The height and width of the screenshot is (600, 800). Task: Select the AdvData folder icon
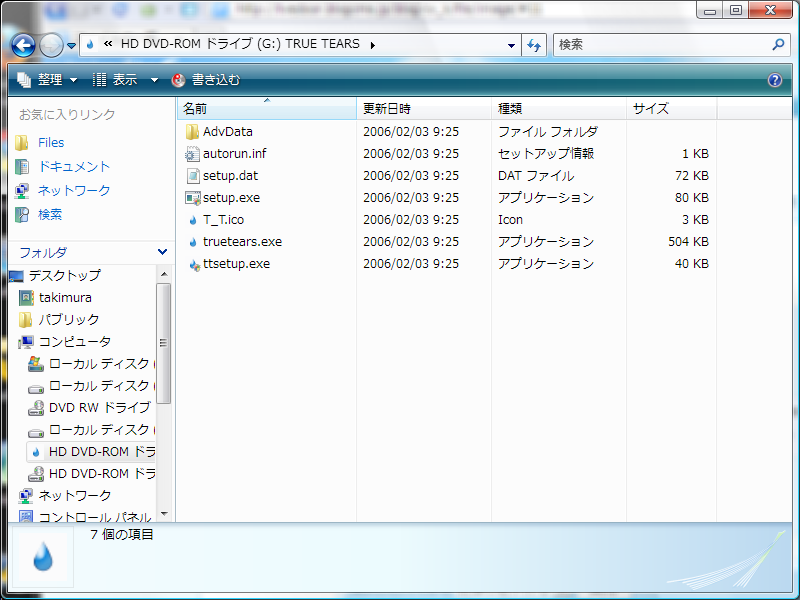[192, 132]
